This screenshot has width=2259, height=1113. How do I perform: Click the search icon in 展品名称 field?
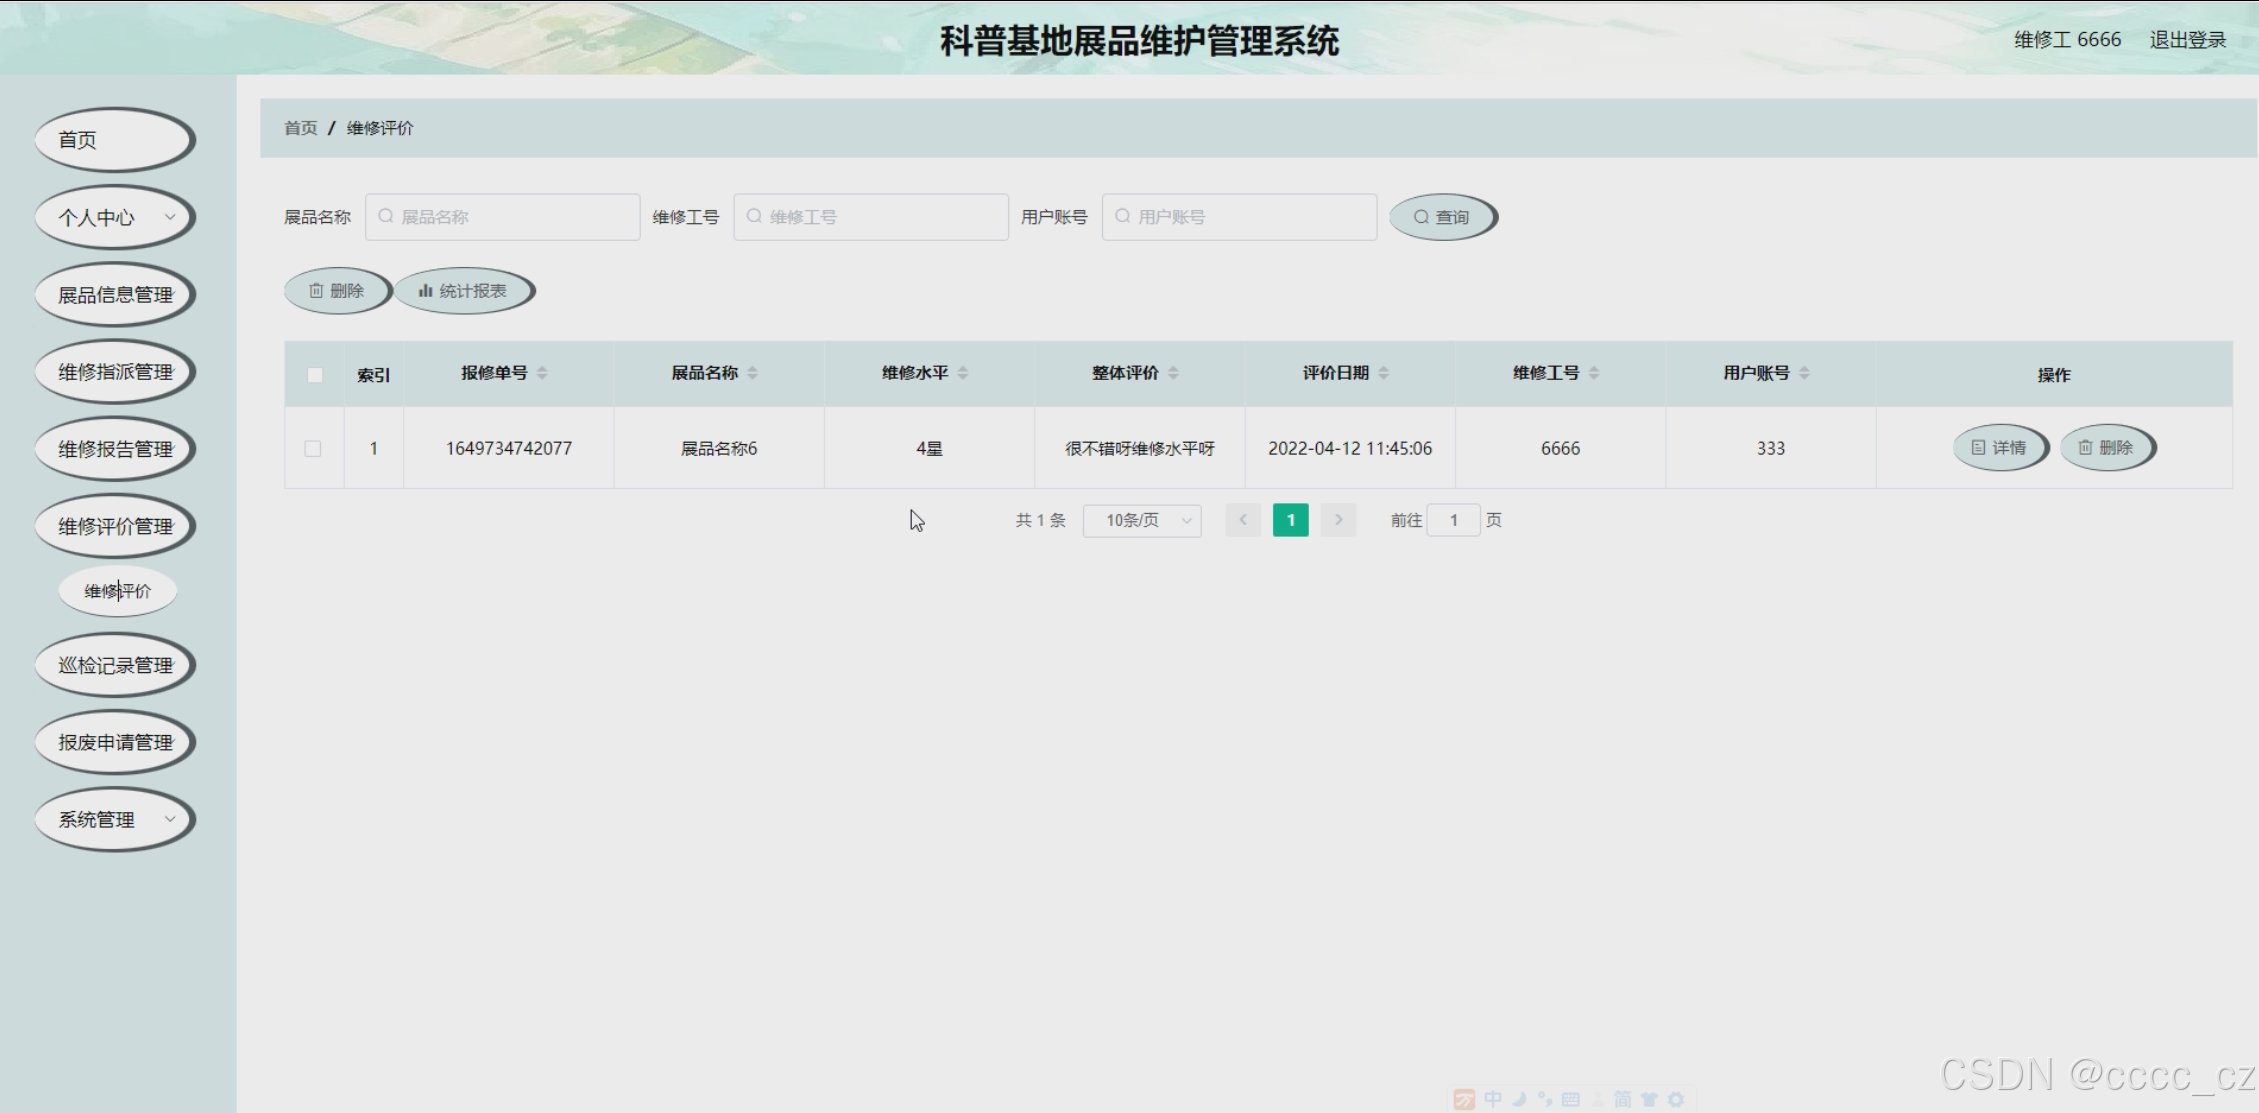click(x=385, y=217)
